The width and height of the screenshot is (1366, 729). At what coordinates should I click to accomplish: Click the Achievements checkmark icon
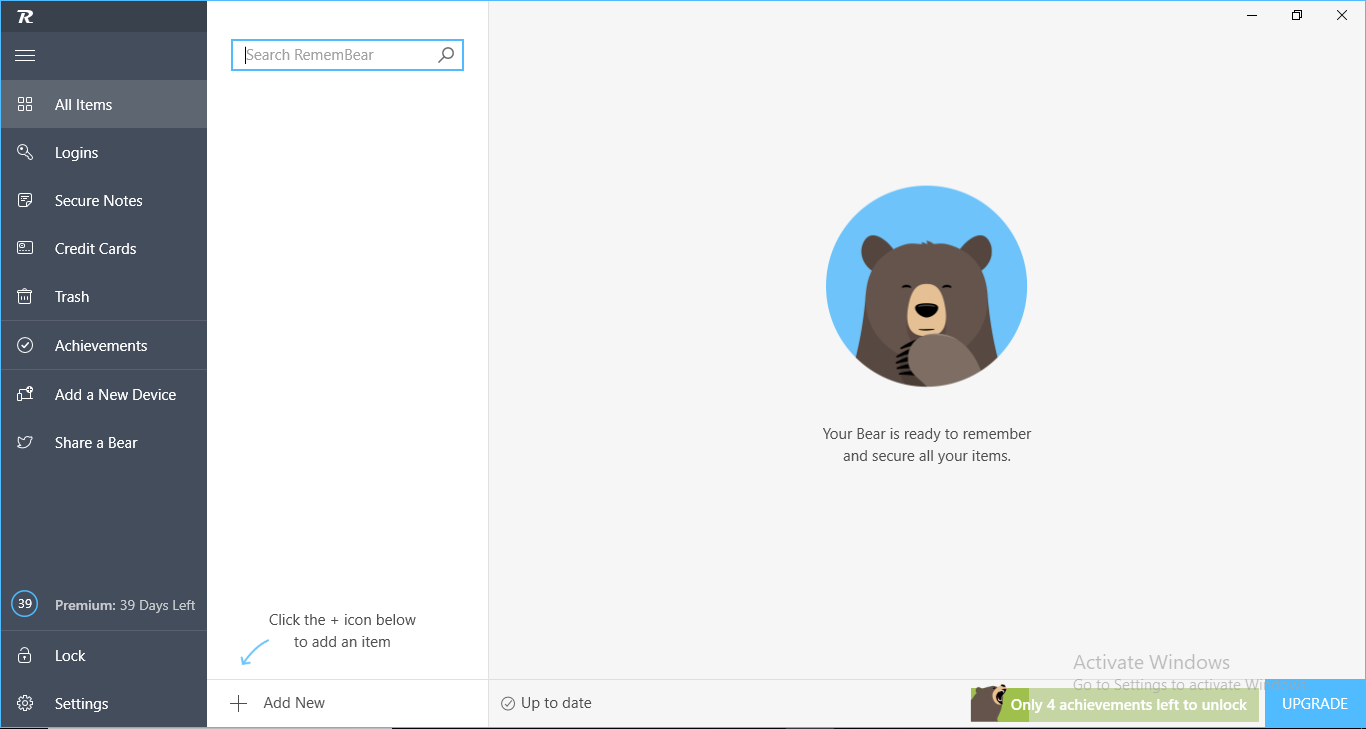pos(26,345)
